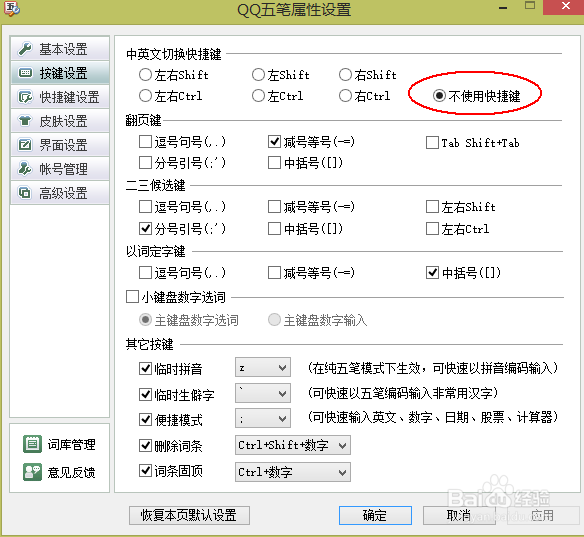Viewport: 584px width, 537px height.
Task: Switch to 按键设置 tab
Action: pyautogui.click(x=60, y=73)
